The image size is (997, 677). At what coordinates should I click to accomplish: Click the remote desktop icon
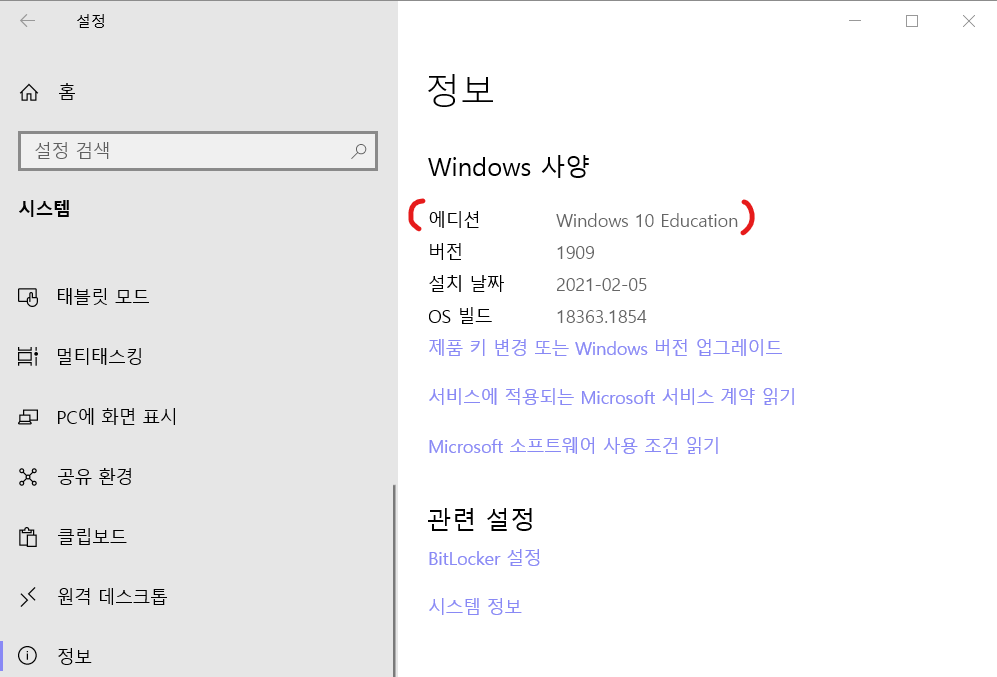[28, 597]
